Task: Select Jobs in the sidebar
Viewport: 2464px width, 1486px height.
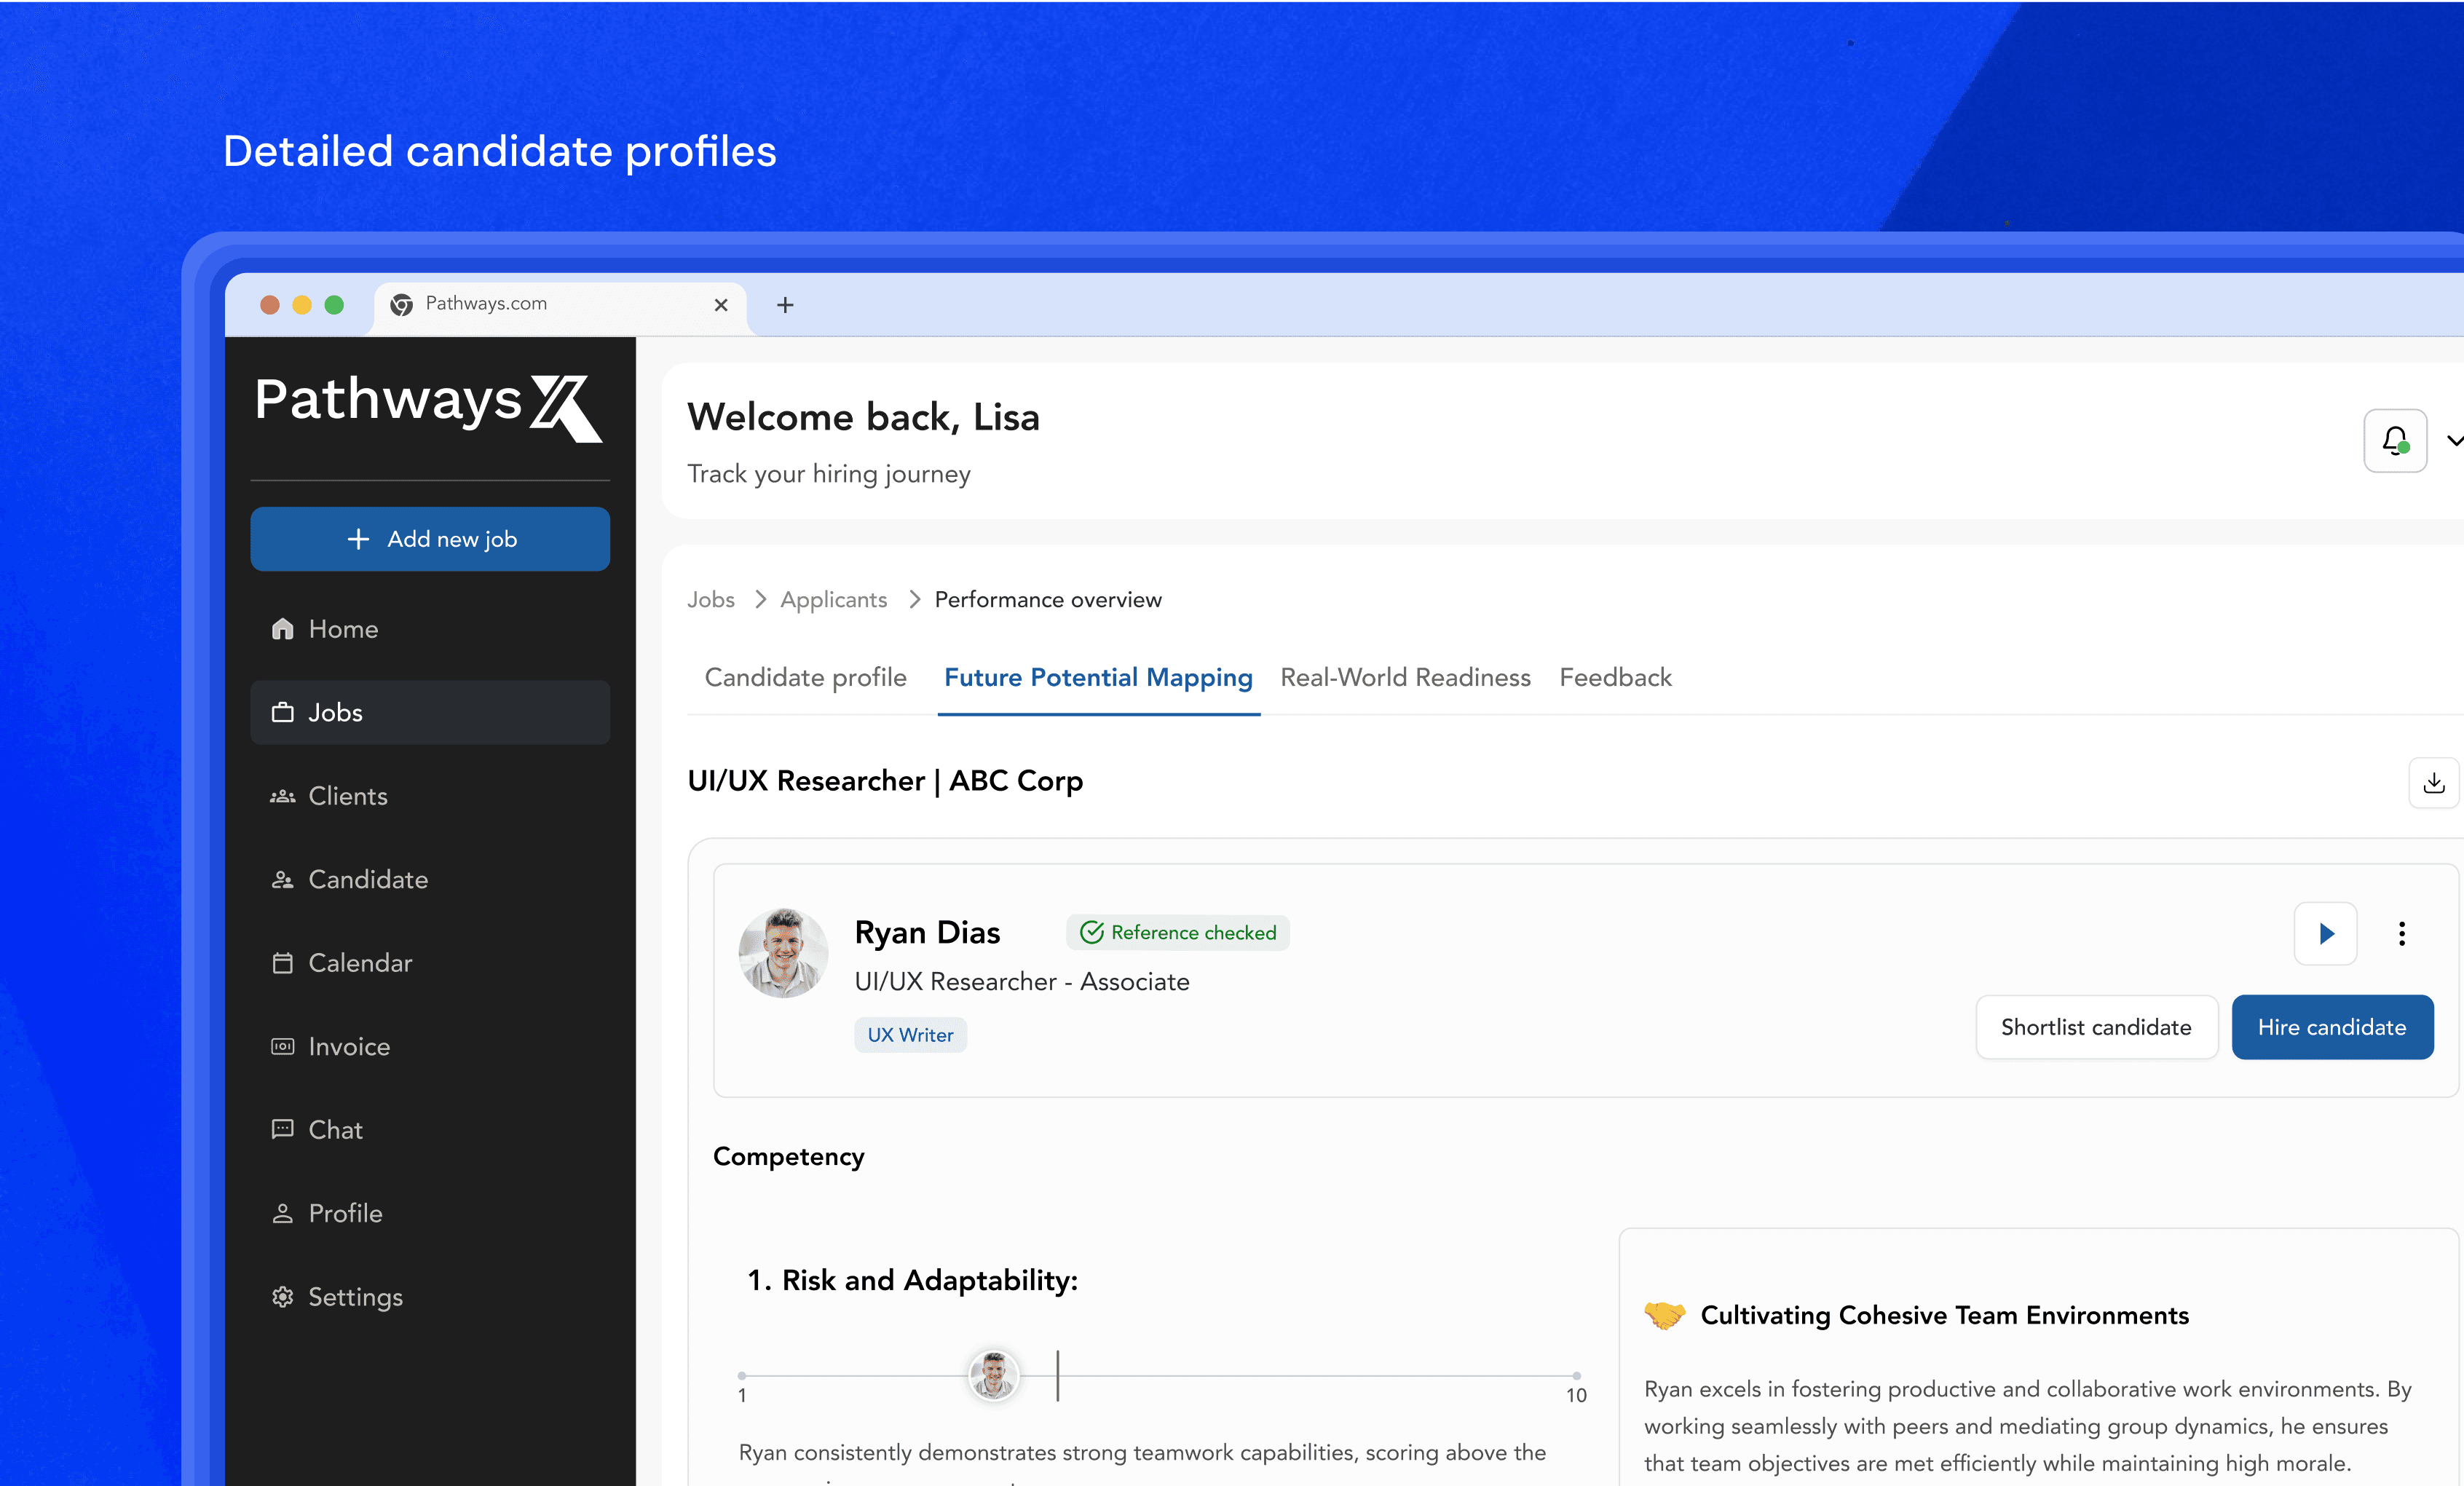Action: (430, 712)
